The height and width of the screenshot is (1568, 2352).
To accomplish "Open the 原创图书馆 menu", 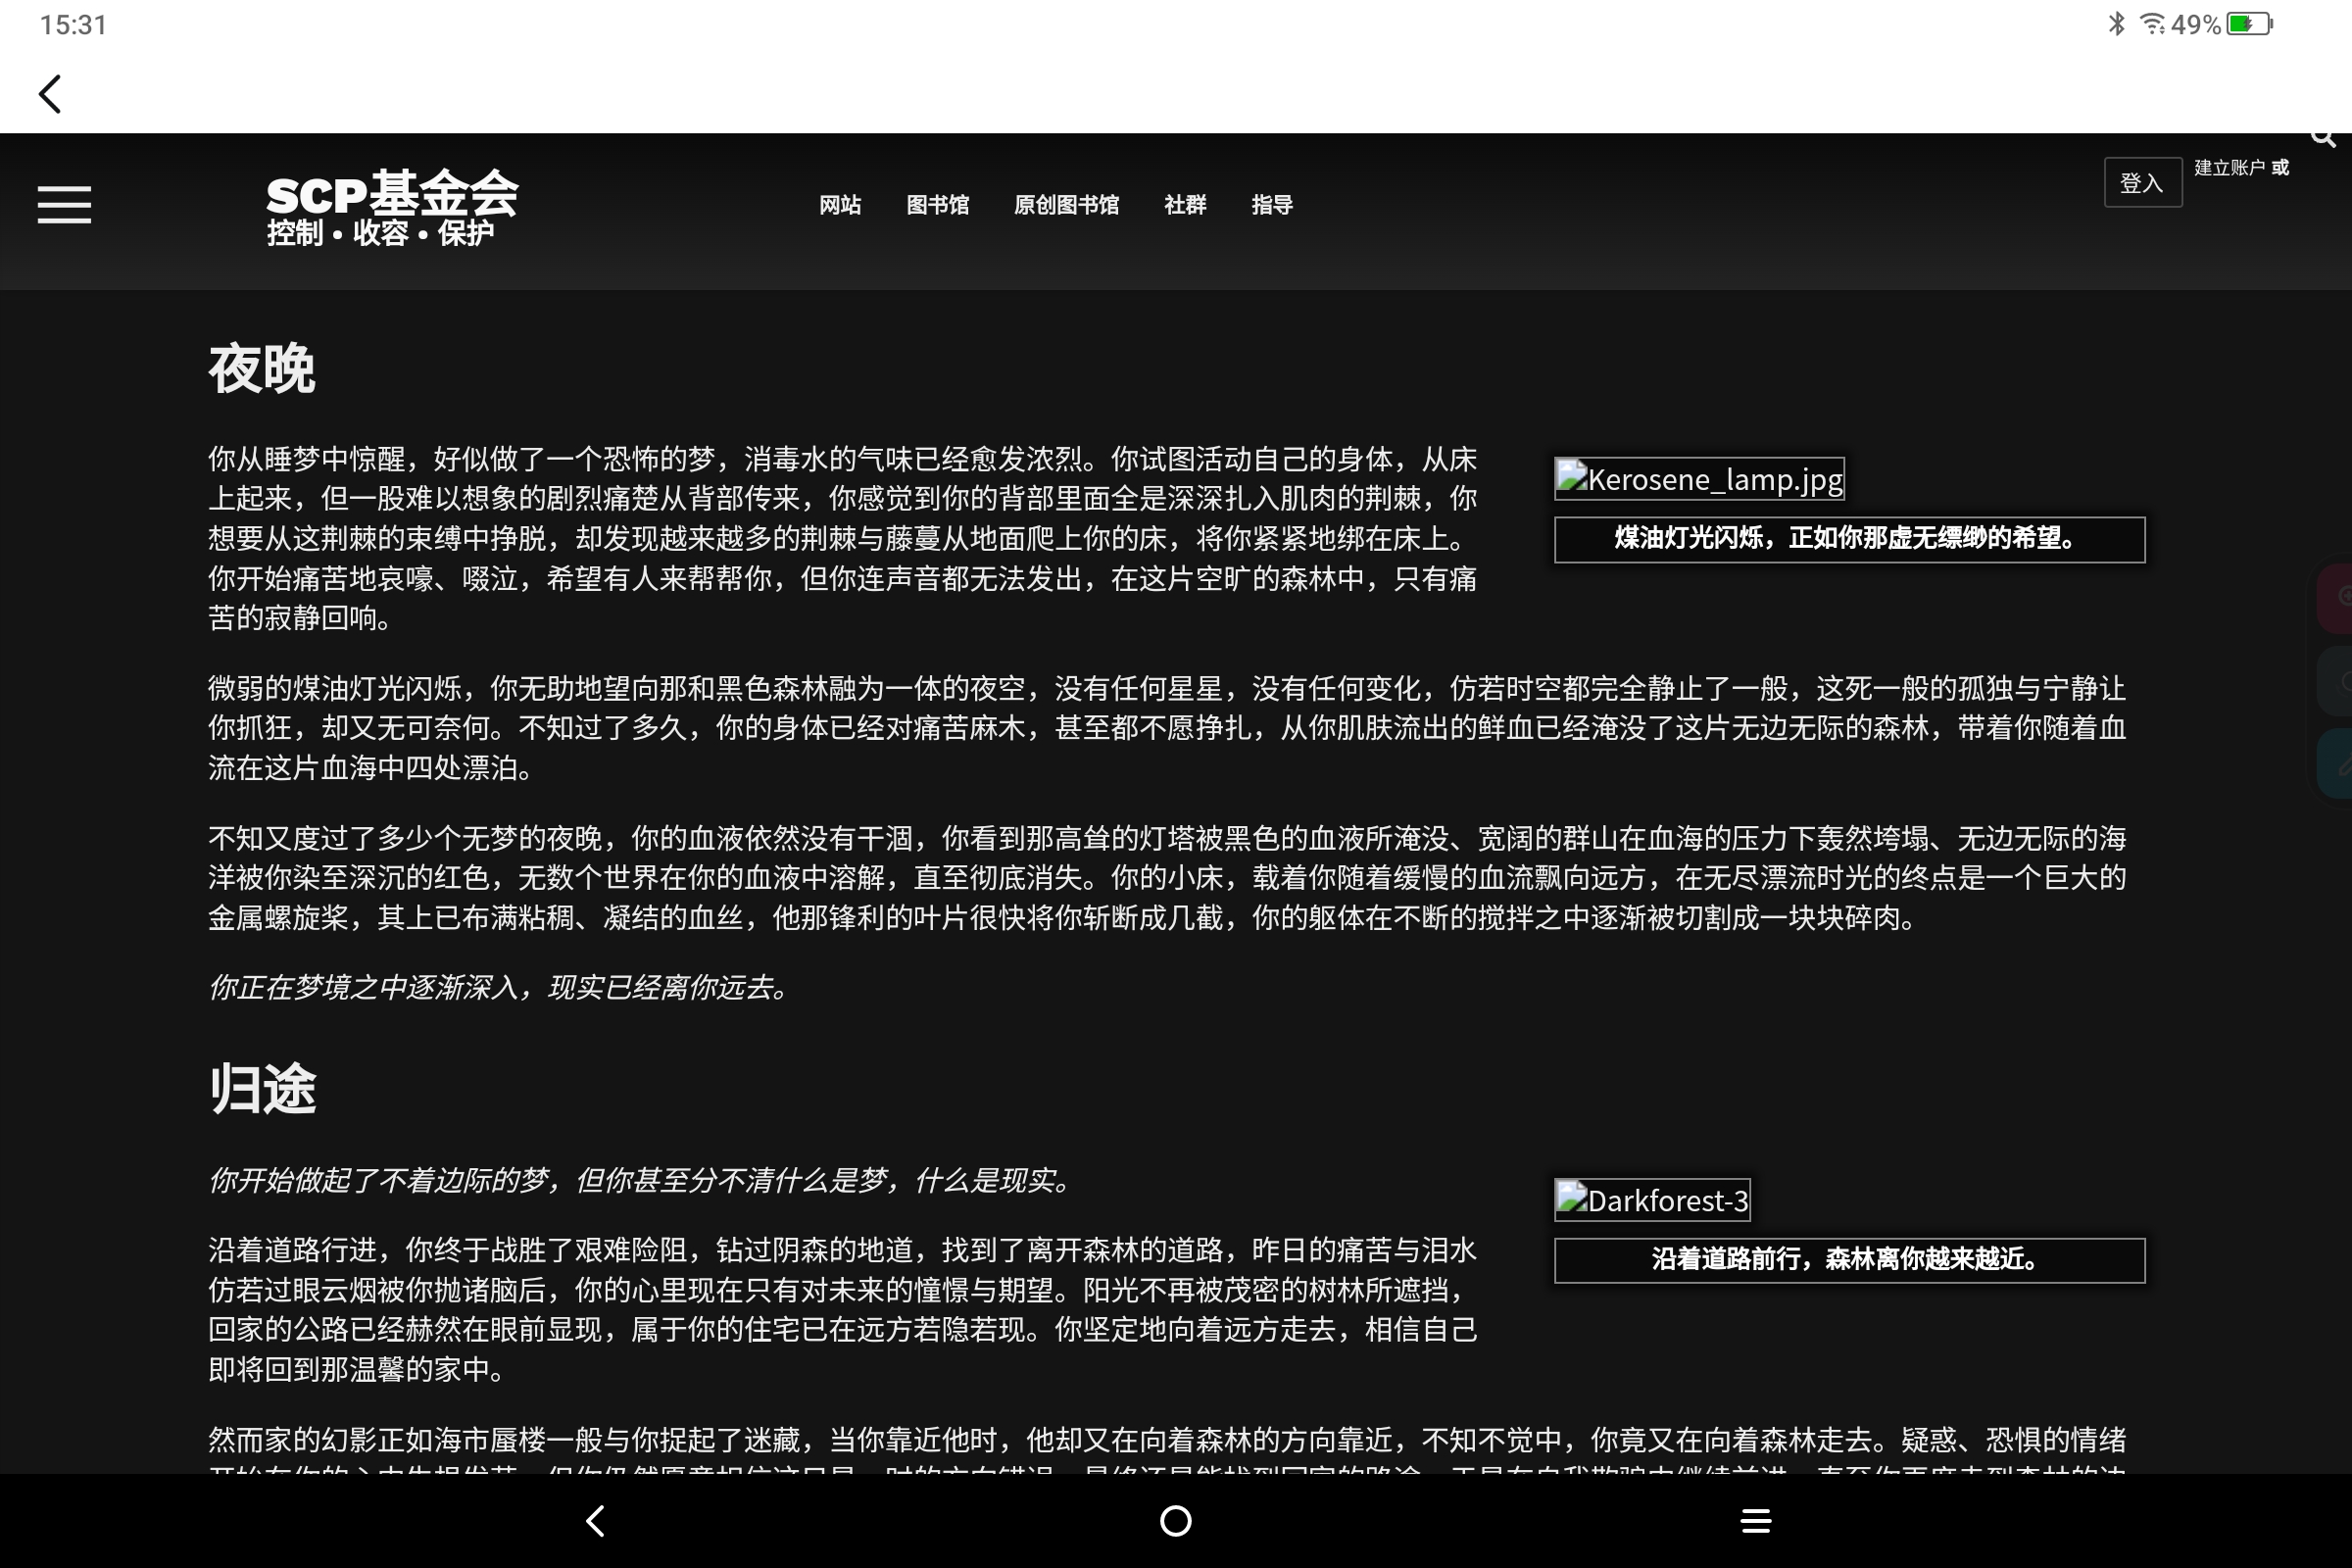I will pos(1066,205).
